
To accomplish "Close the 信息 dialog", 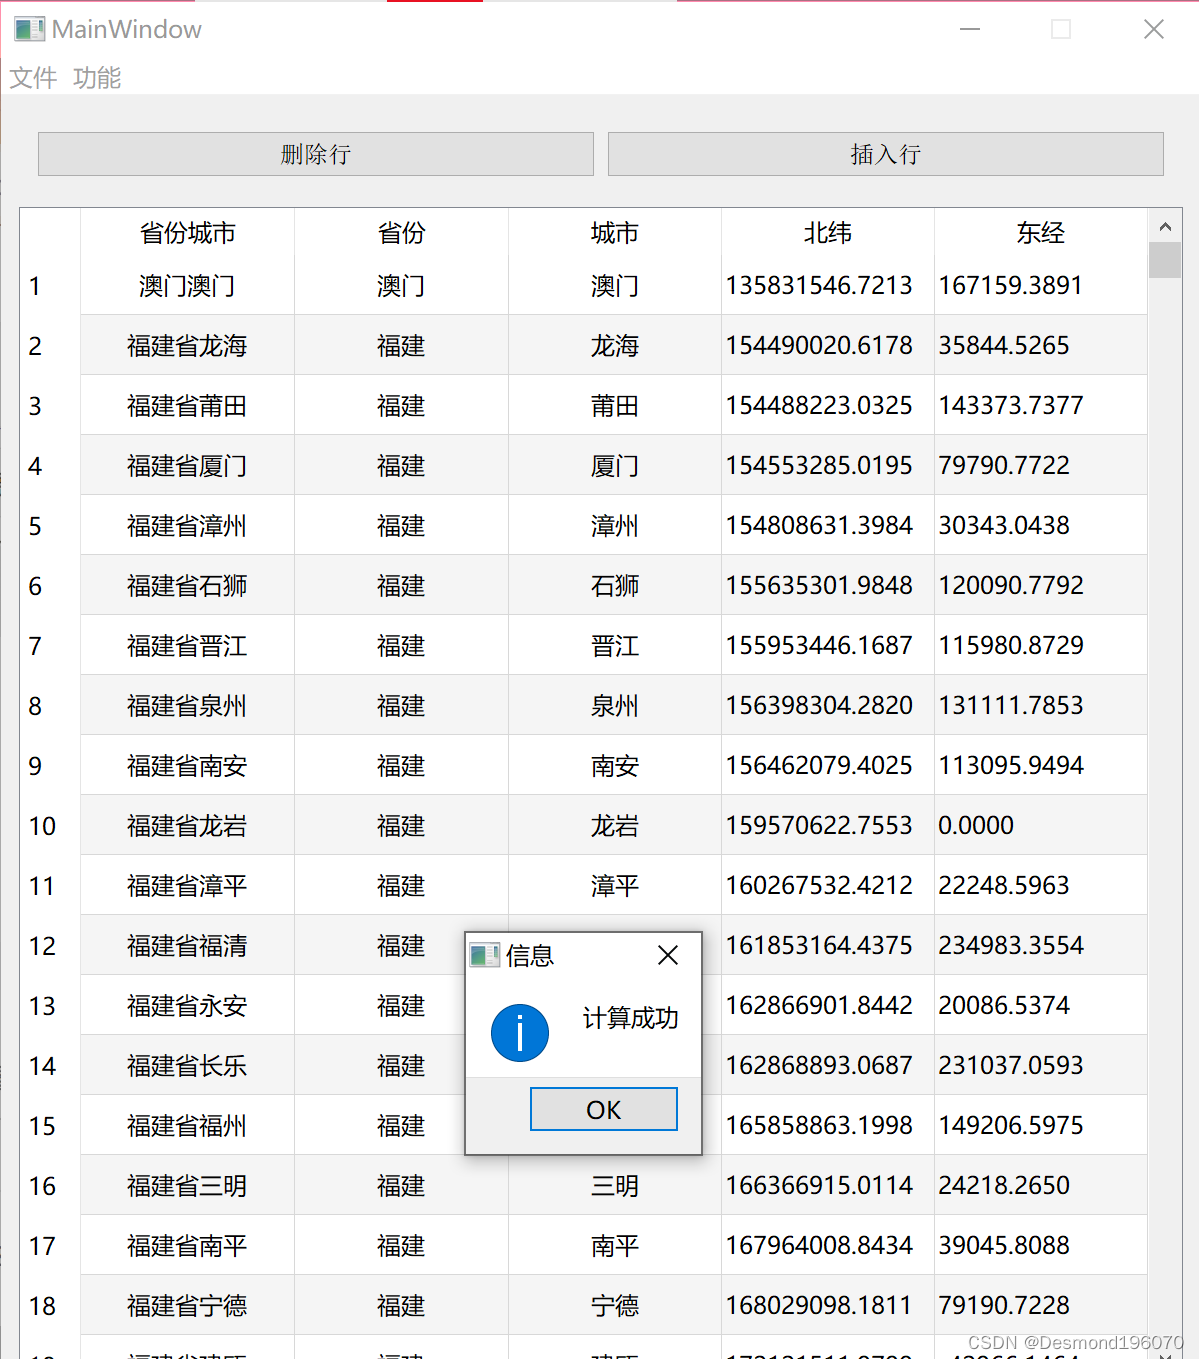I will (x=668, y=955).
